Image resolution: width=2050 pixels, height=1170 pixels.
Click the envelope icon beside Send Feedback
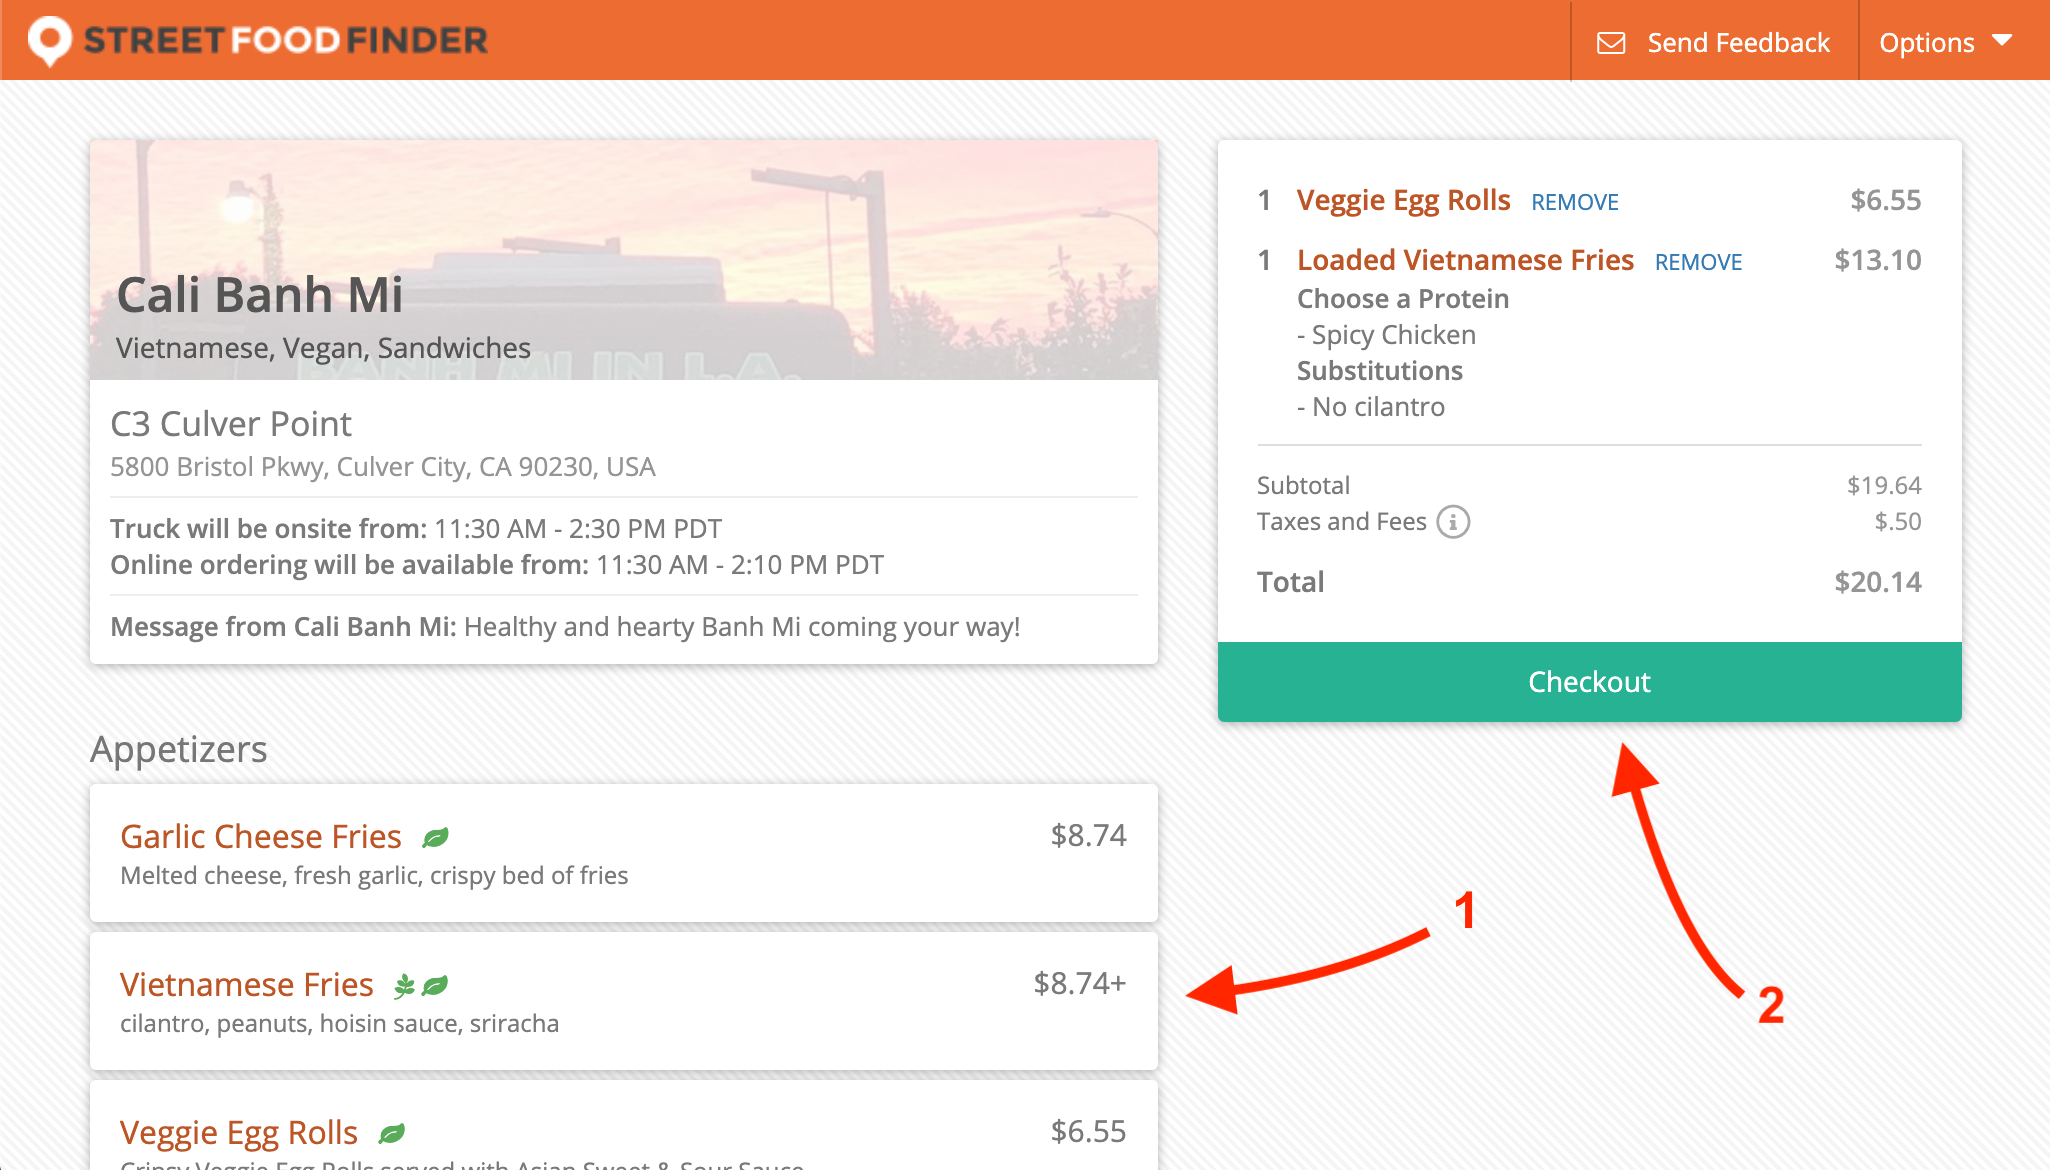pyautogui.click(x=1611, y=42)
